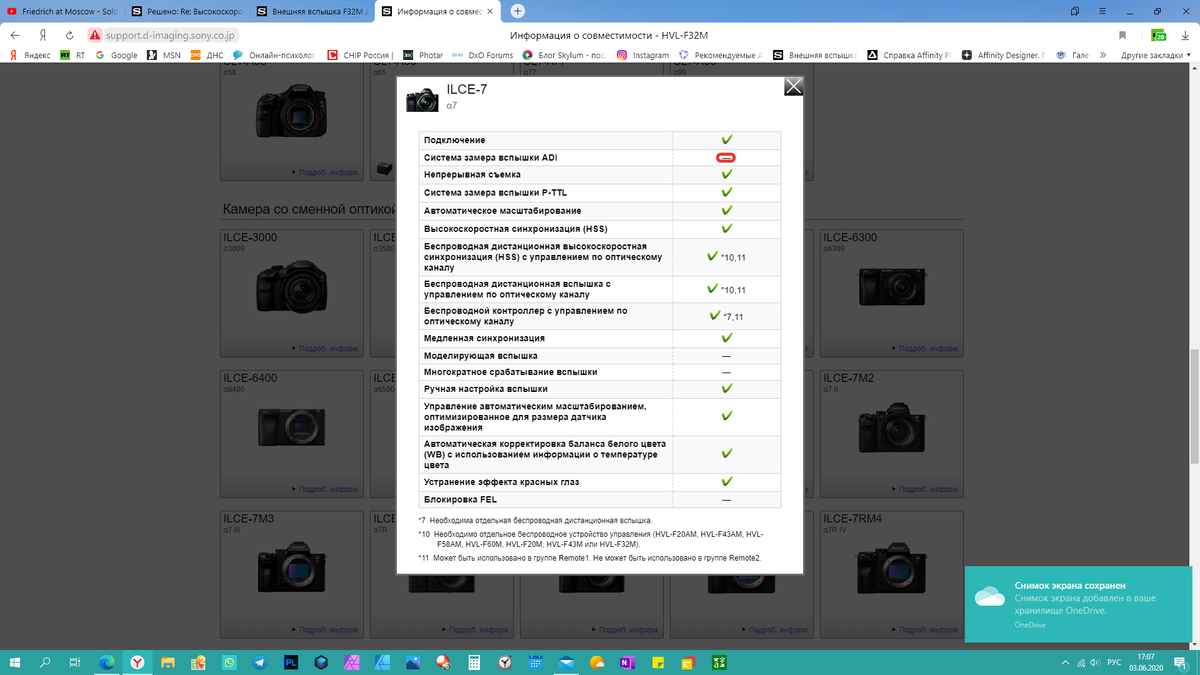Open a new browser tab
Screen dimensions: 1200x675
(x=517, y=11)
